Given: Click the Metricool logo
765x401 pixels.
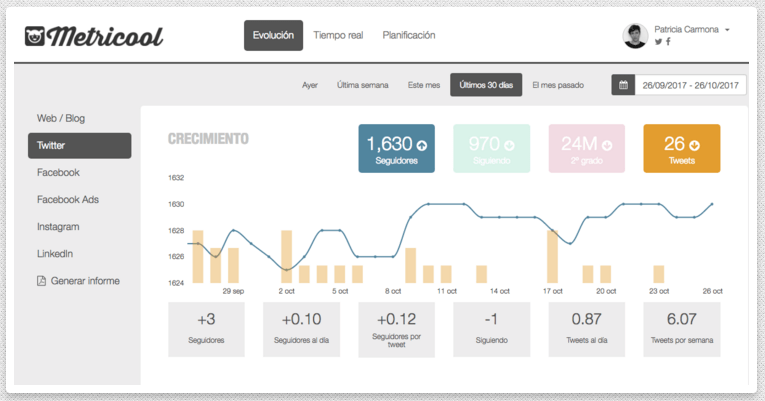Looking at the screenshot, I should pos(94,36).
